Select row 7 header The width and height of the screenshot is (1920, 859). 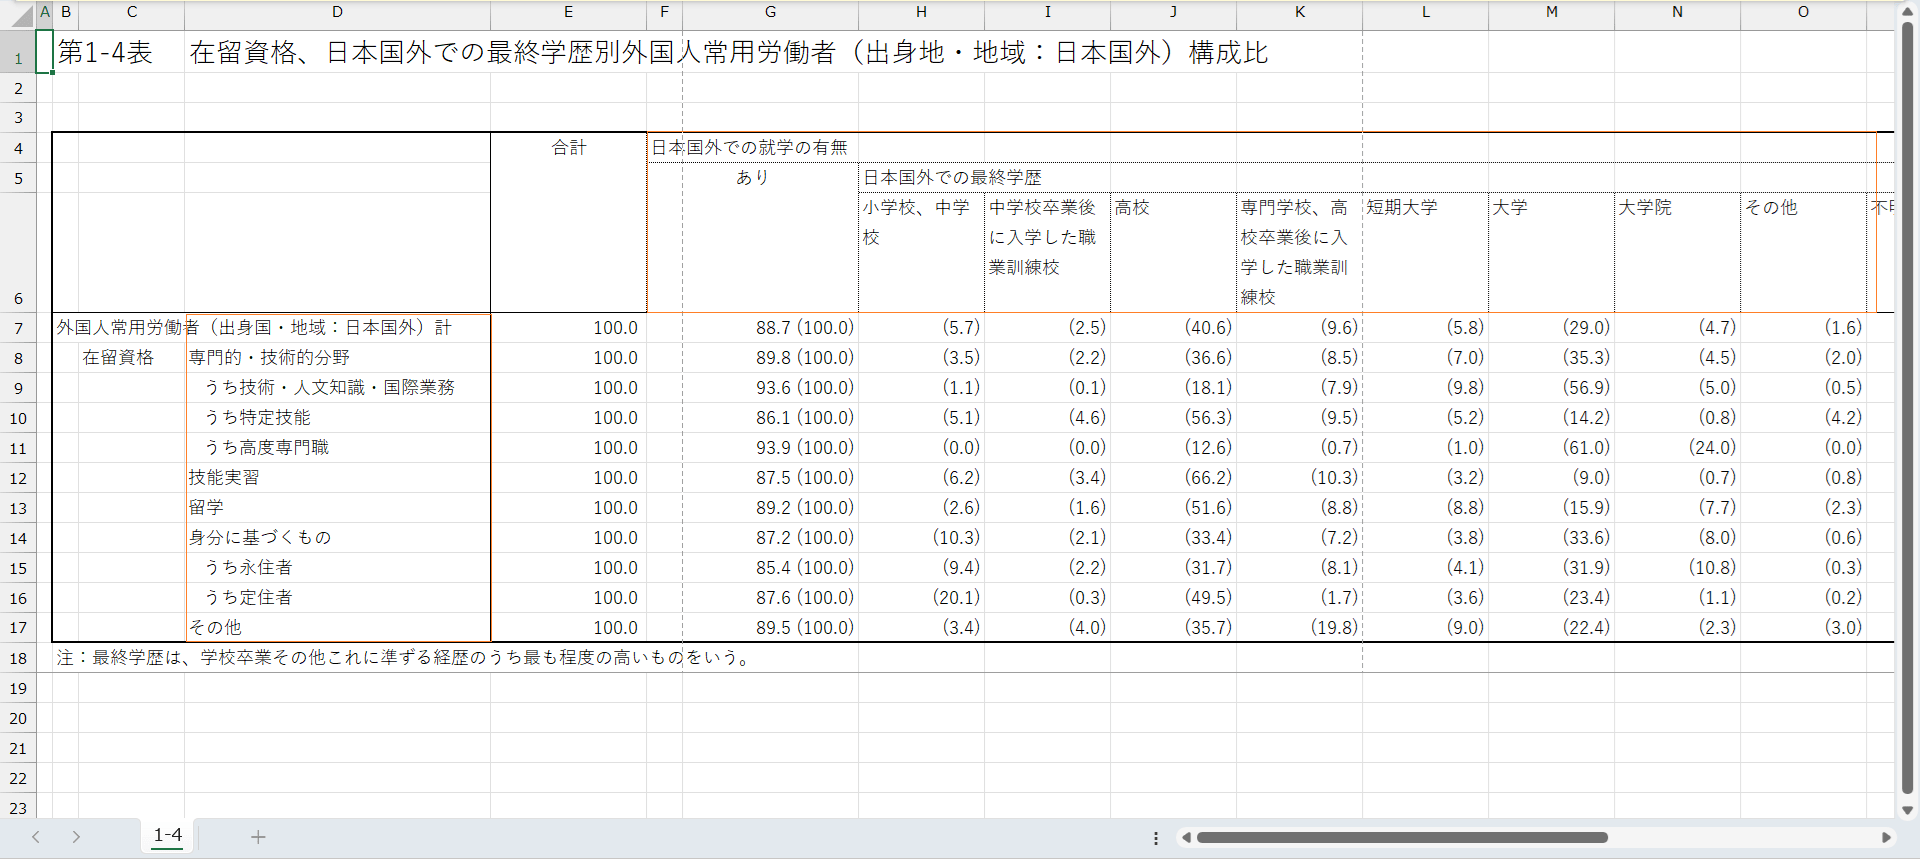(18, 328)
